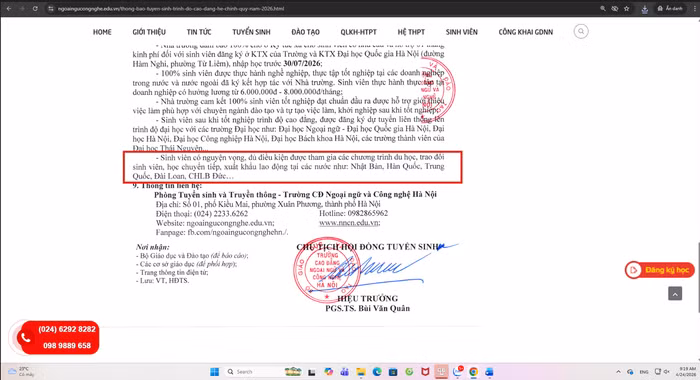This screenshot has width=700, height=380.
Task: Open the browser downloads icon
Action: (645, 9)
